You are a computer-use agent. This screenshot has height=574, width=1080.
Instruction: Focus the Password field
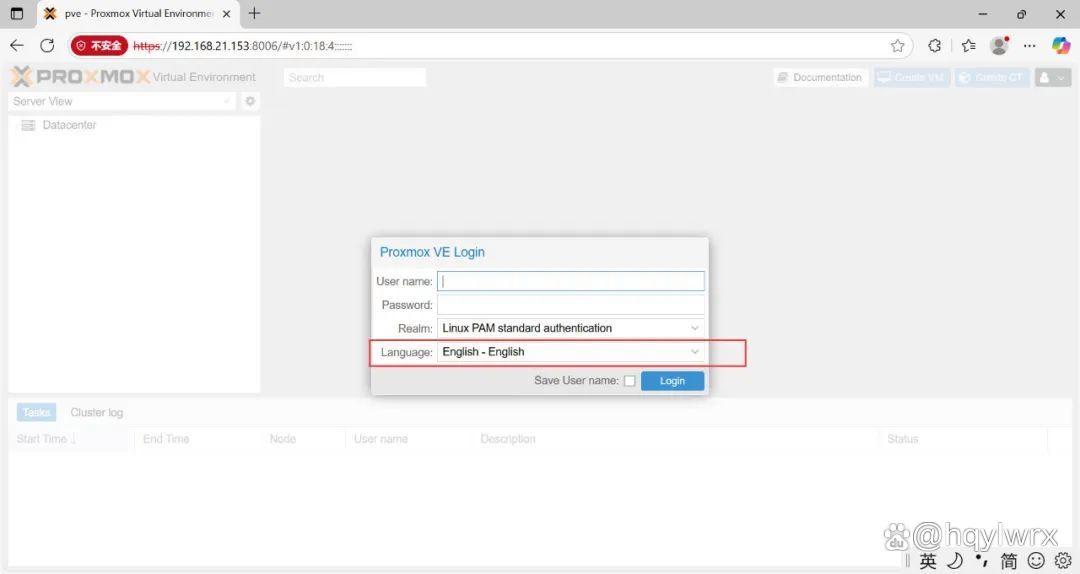pyautogui.click(x=570, y=305)
